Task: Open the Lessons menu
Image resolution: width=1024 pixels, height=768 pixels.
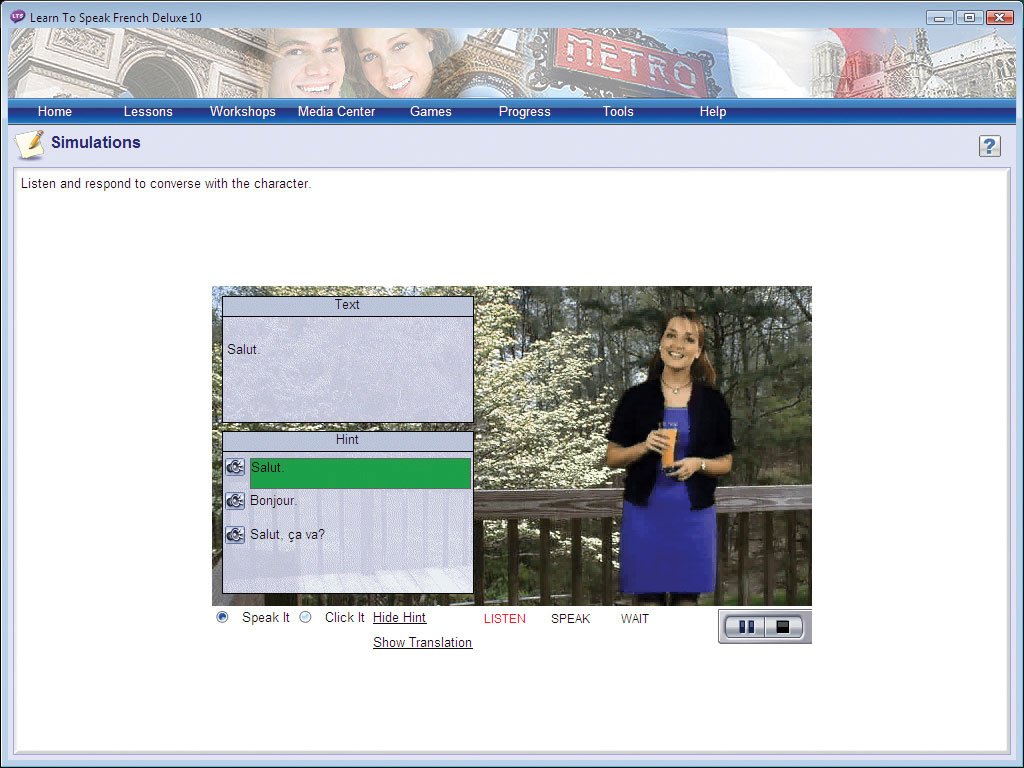Action: pyautogui.click(x=148, y=111)
